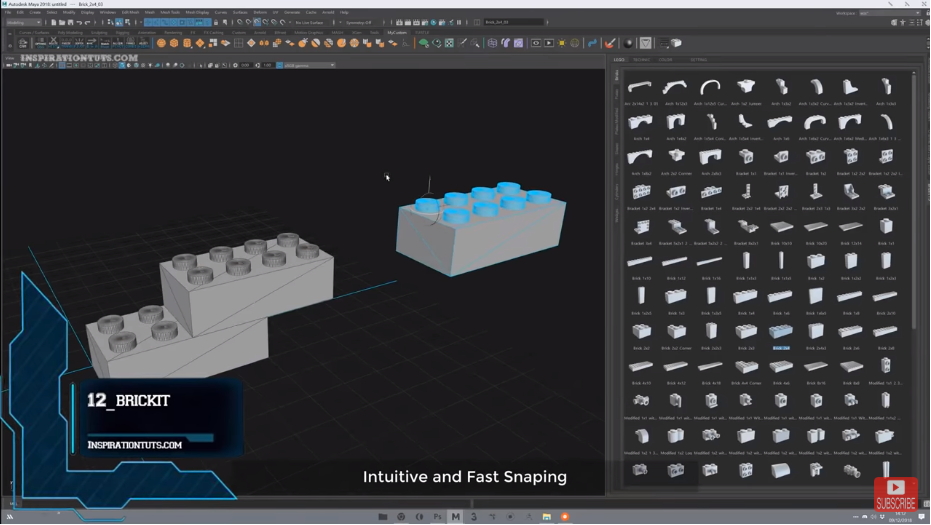
Task: Click the wireframe globe shelf icon
Action: pos(575,43)
